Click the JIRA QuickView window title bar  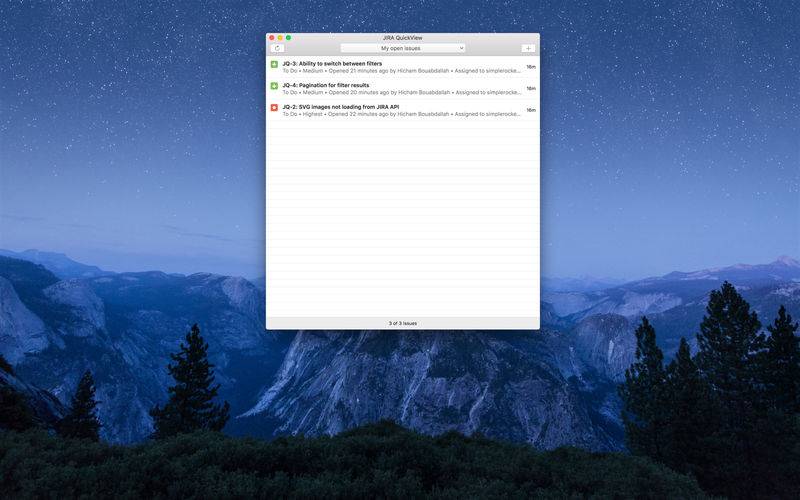pyautogui.click(x=402, y=38)
